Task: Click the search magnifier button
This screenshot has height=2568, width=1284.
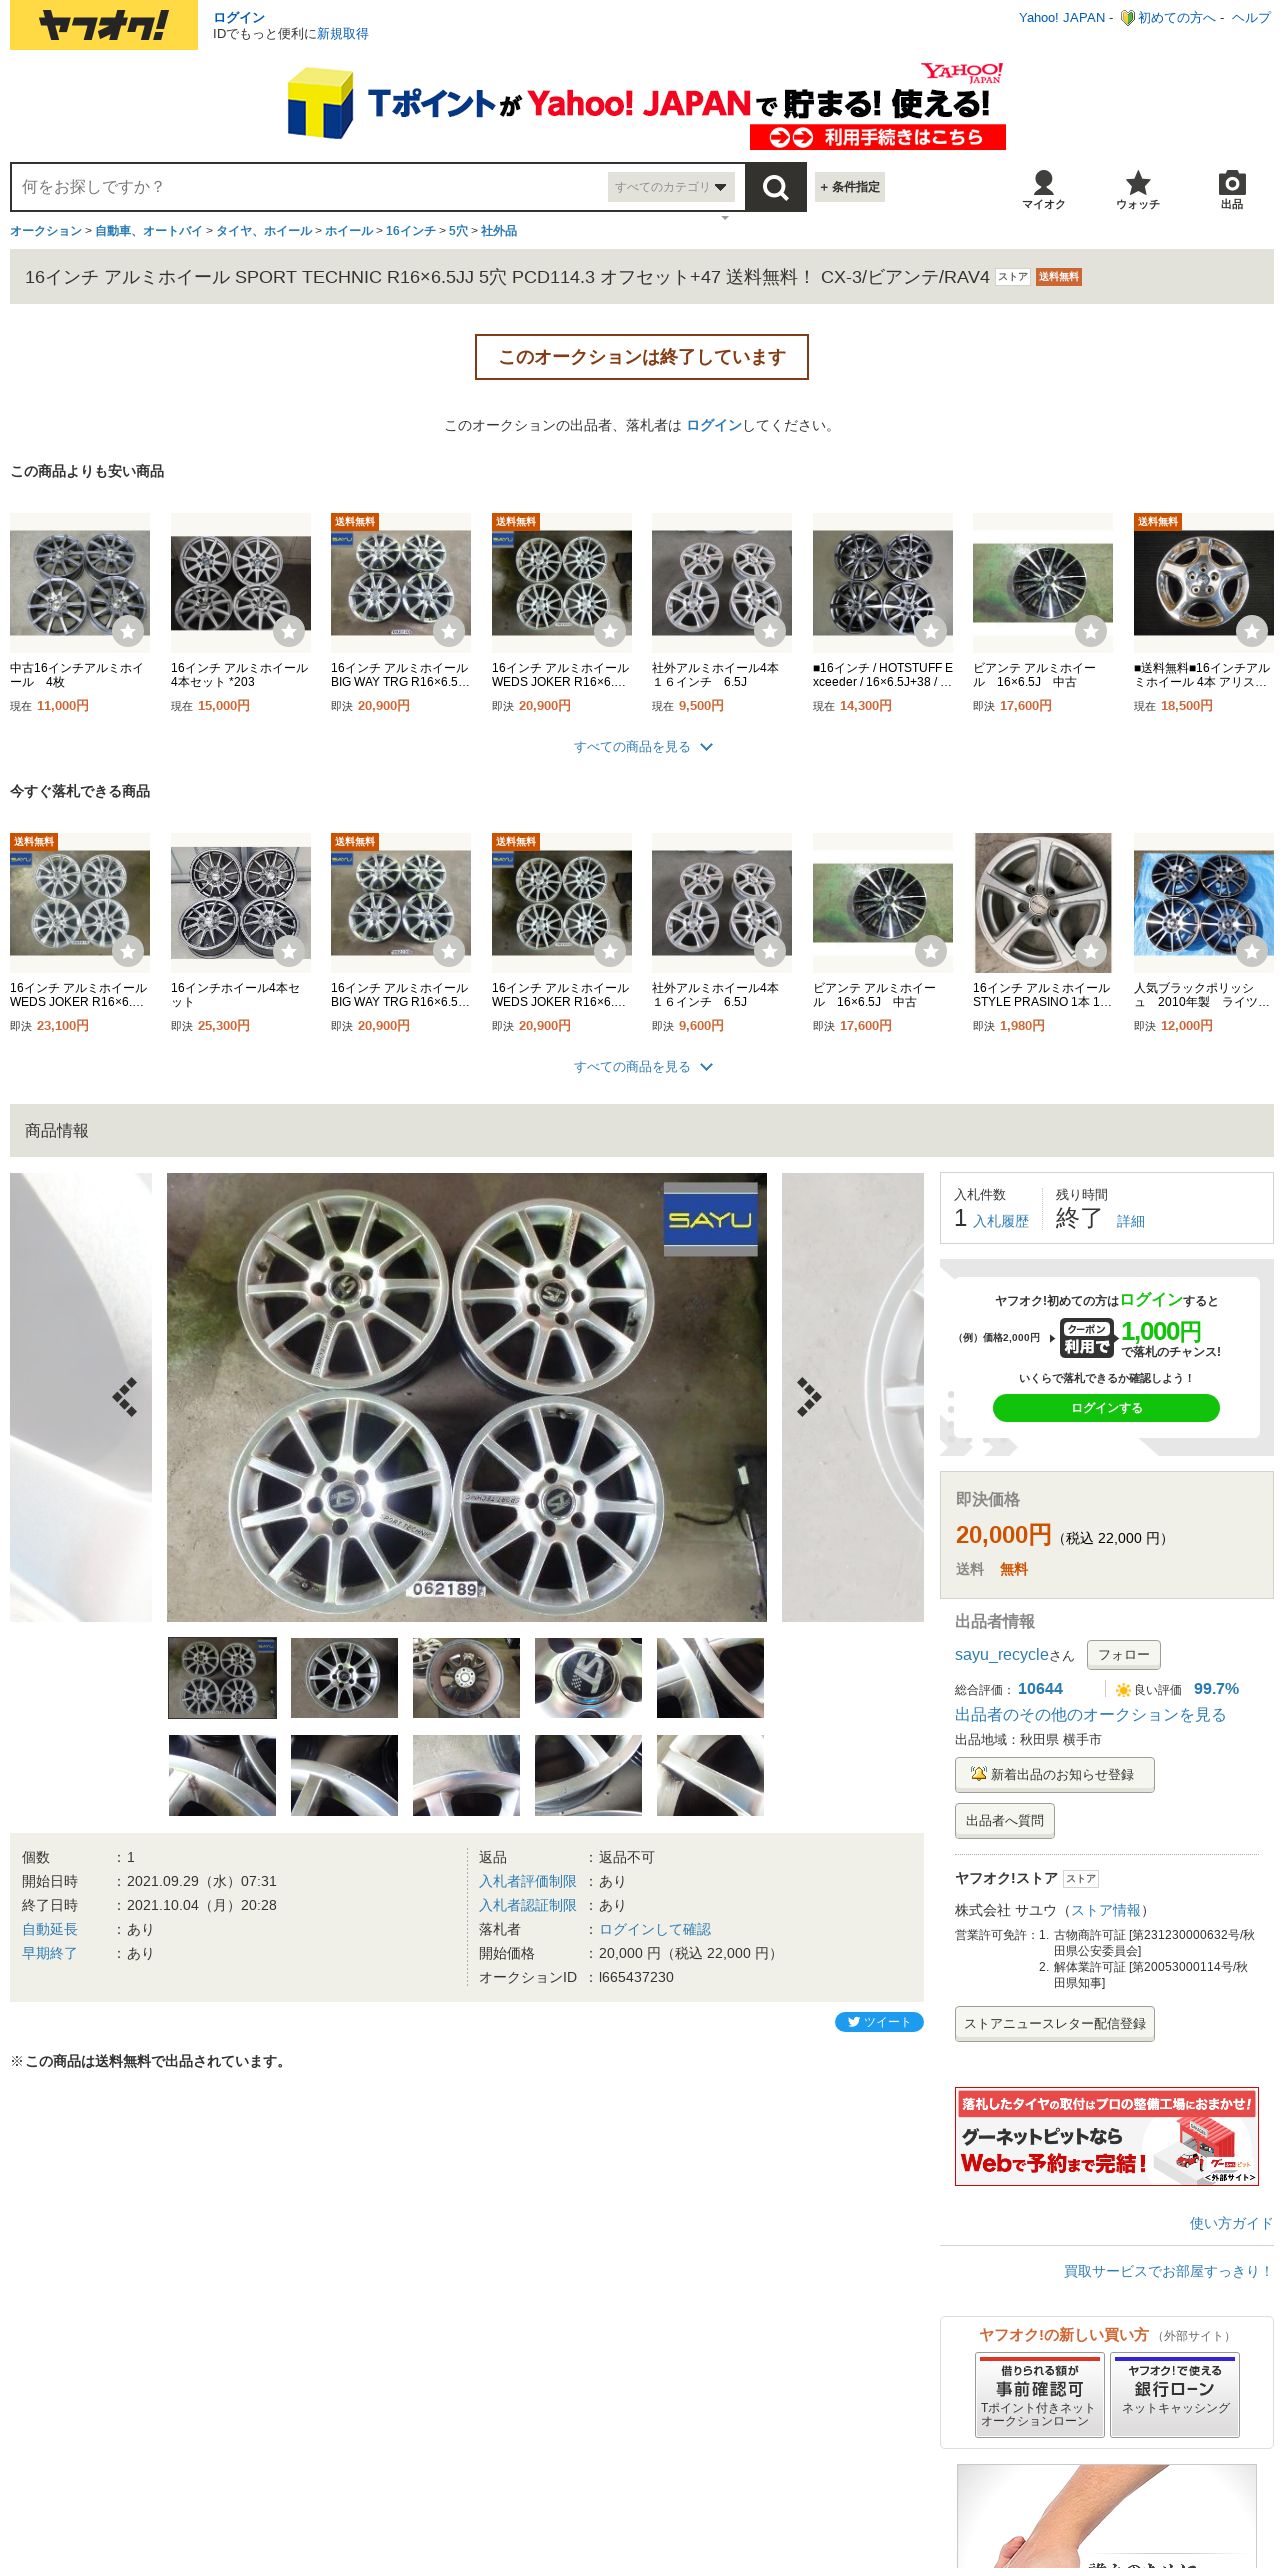Action: [775, 187]
